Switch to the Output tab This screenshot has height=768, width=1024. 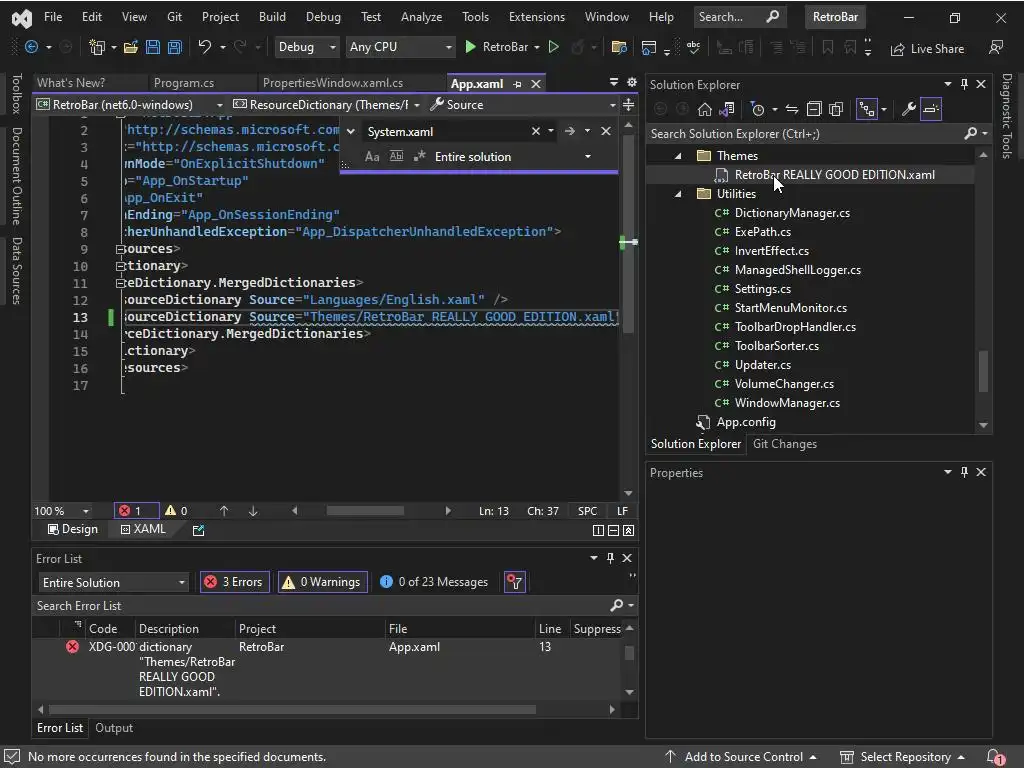click(x=114, y=728)
